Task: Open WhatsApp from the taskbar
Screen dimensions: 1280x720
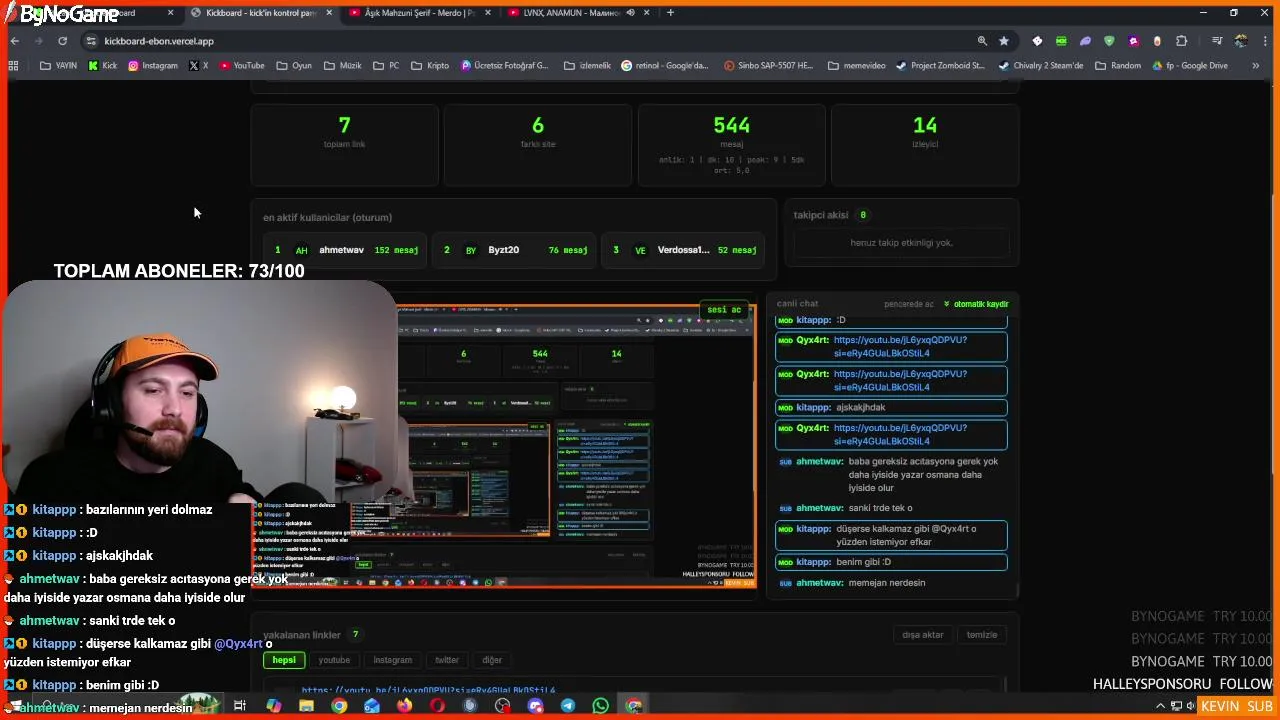Action: click(x=600, y=706)
